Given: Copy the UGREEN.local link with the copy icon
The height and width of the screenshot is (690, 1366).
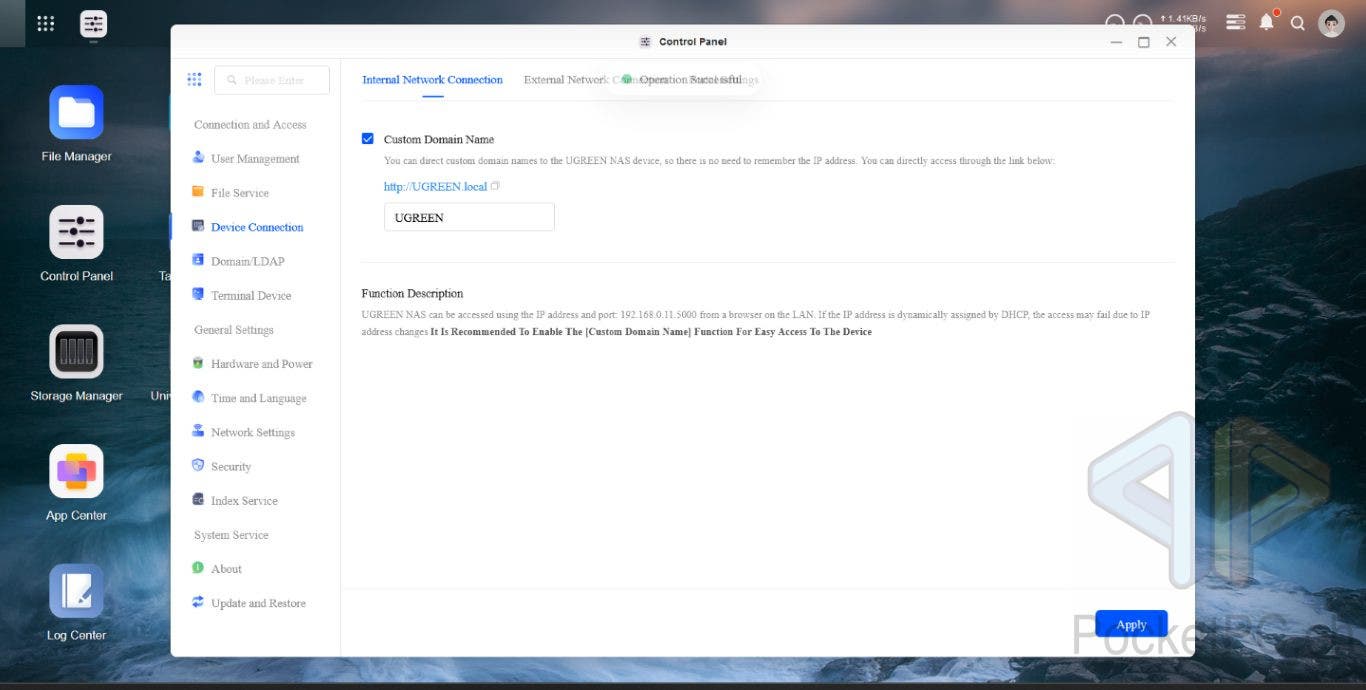Looking at the screenshot, I should pyautogui.click(x=495, y=186).
